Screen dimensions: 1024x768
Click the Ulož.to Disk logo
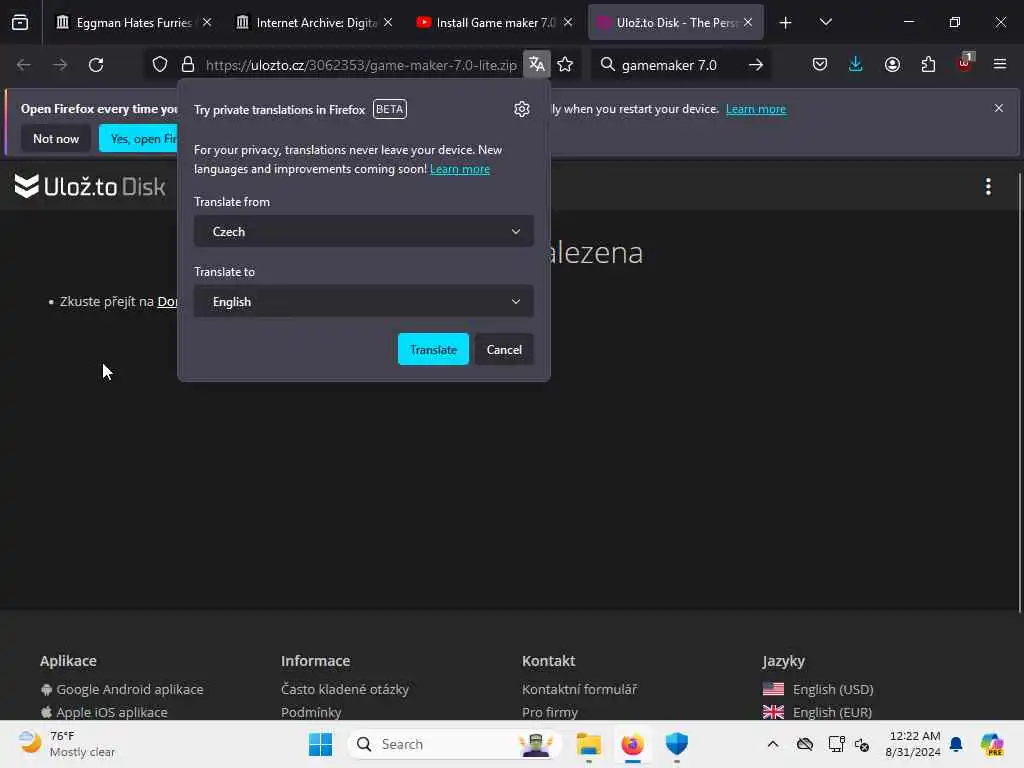[x=90, y=187]
